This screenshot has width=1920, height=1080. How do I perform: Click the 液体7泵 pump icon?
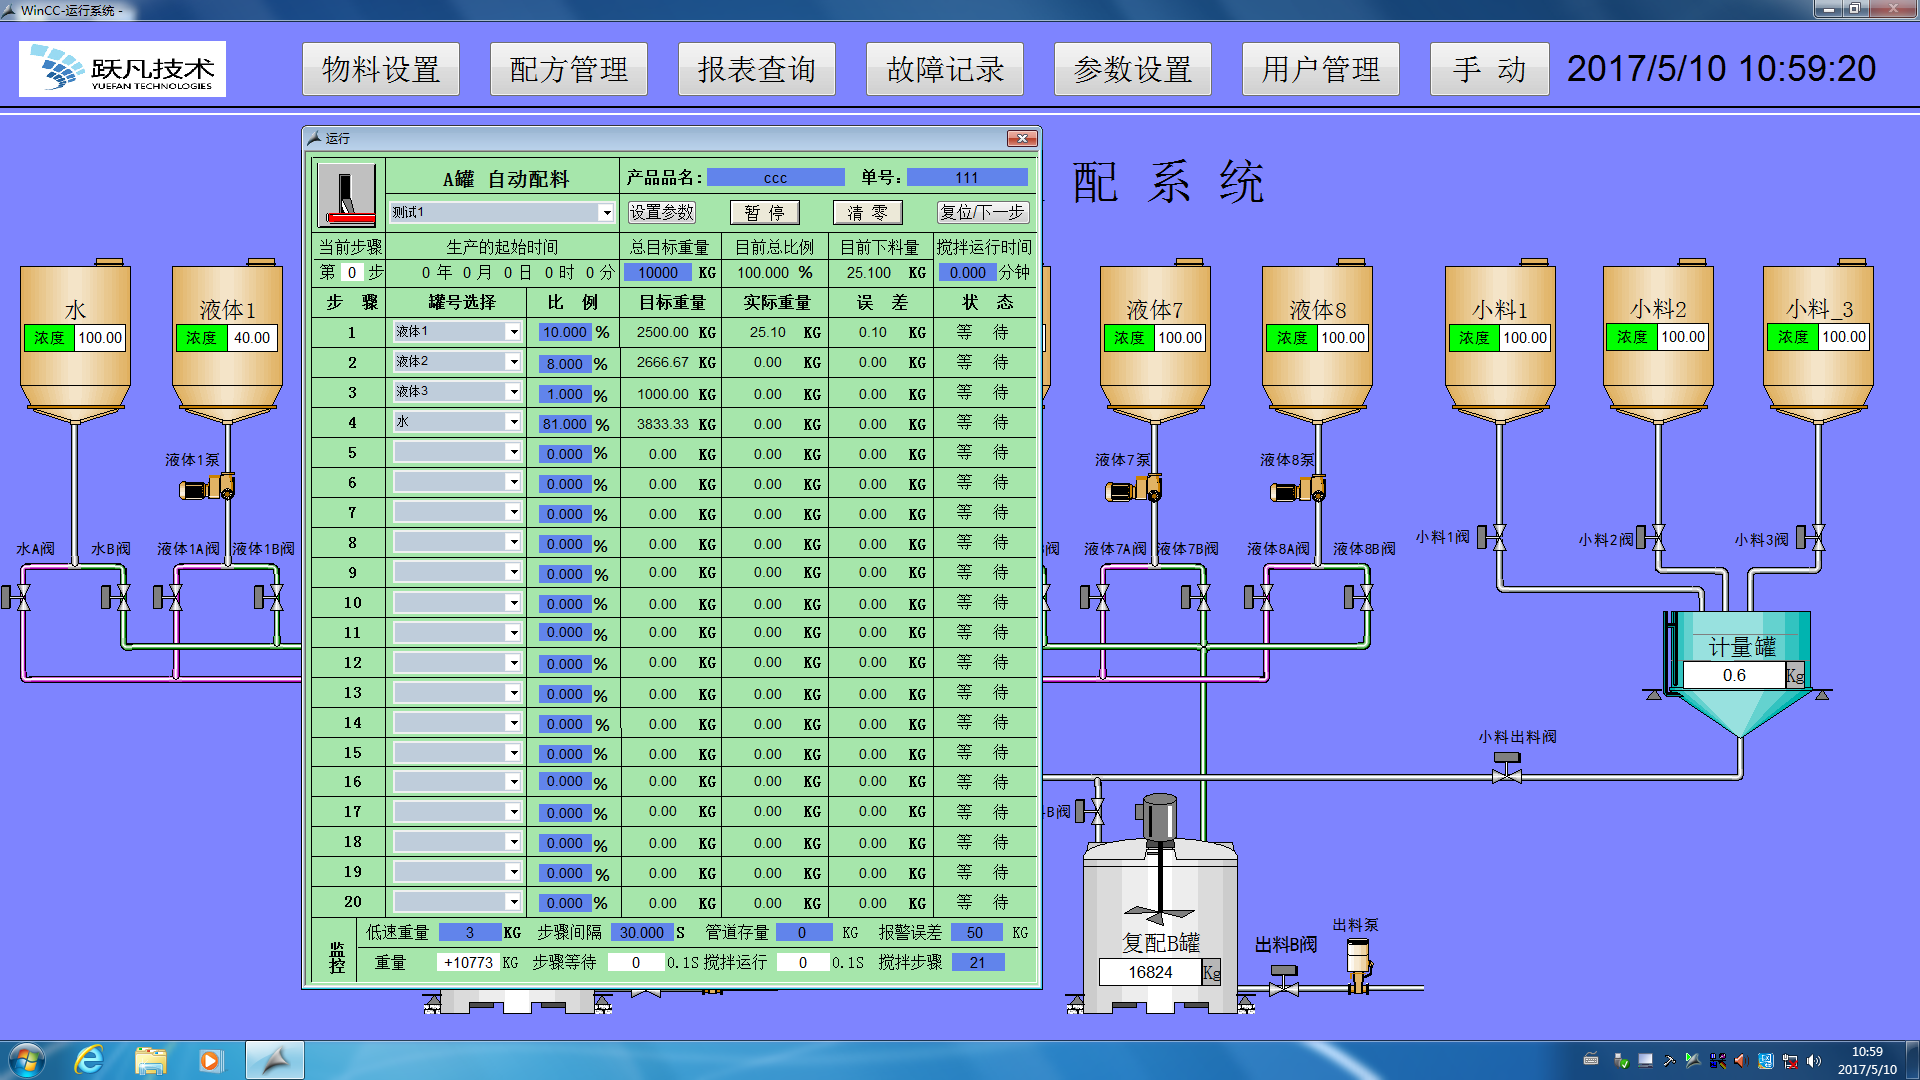point(1134,490)
